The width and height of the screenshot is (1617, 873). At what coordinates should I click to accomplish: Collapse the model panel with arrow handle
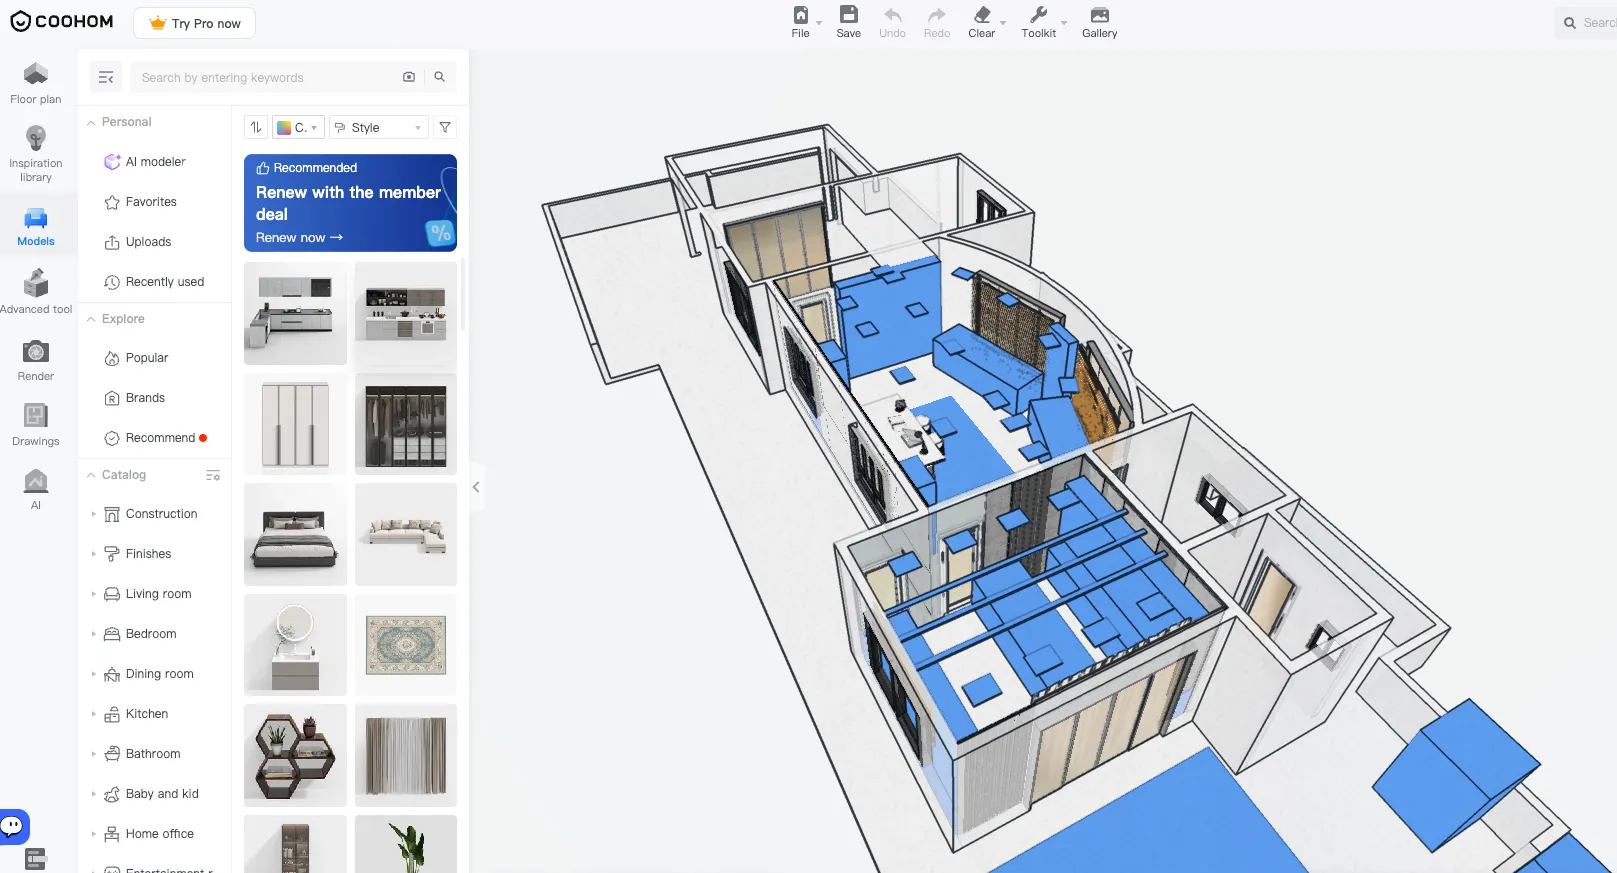coord(476,487)
